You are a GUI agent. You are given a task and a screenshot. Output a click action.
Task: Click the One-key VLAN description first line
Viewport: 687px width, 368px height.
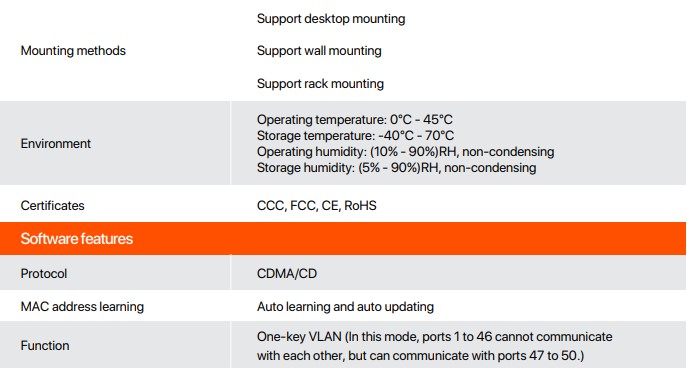(435, 336)
